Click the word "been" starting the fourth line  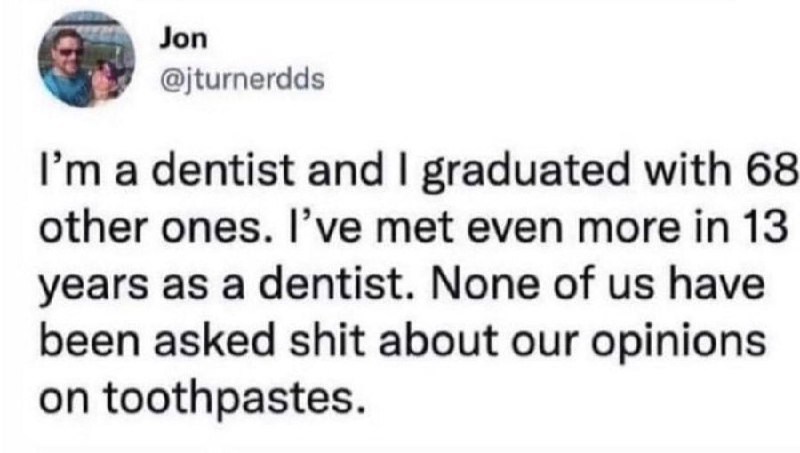click(90, 339)
